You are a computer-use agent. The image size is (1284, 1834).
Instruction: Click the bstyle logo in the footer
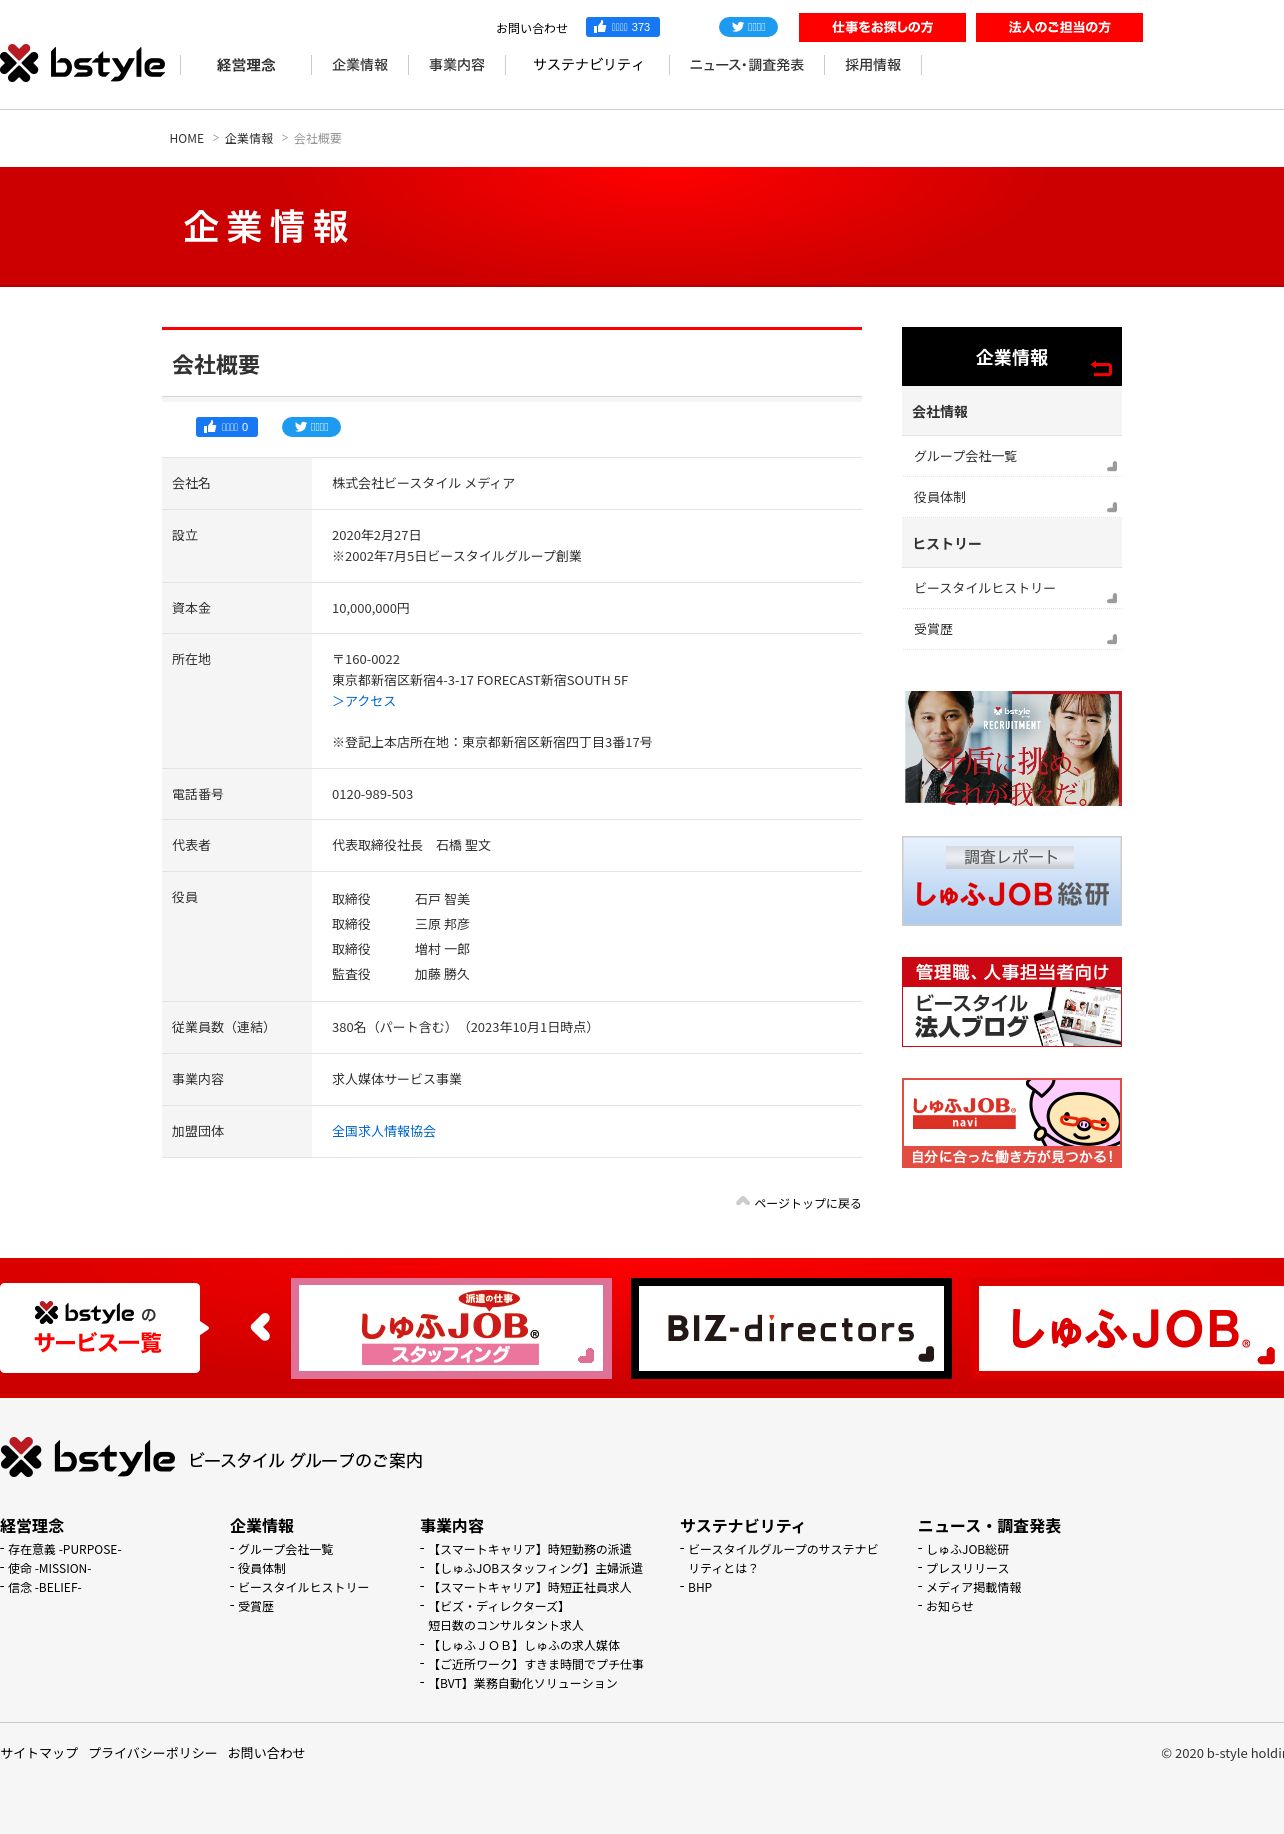click(x=88, y=1458)
